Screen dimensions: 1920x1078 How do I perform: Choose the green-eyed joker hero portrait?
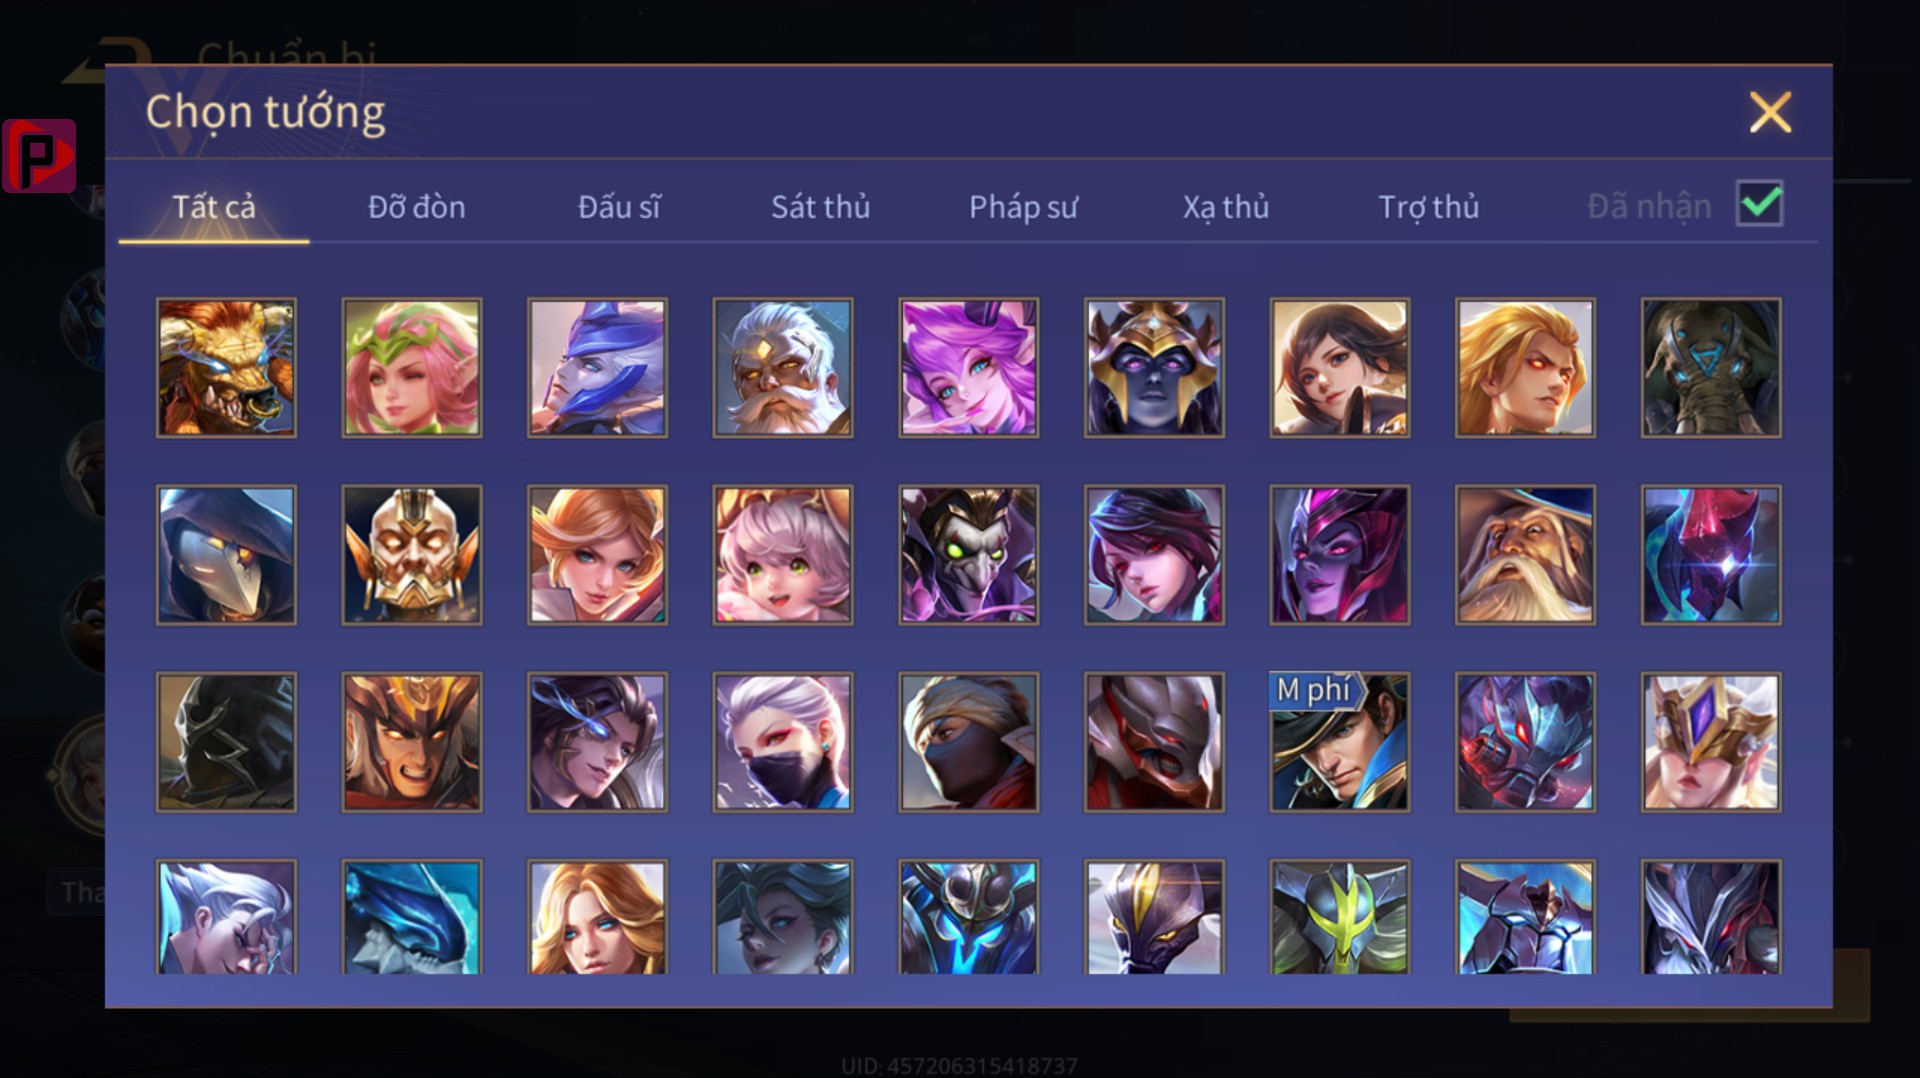click(969, 555)
